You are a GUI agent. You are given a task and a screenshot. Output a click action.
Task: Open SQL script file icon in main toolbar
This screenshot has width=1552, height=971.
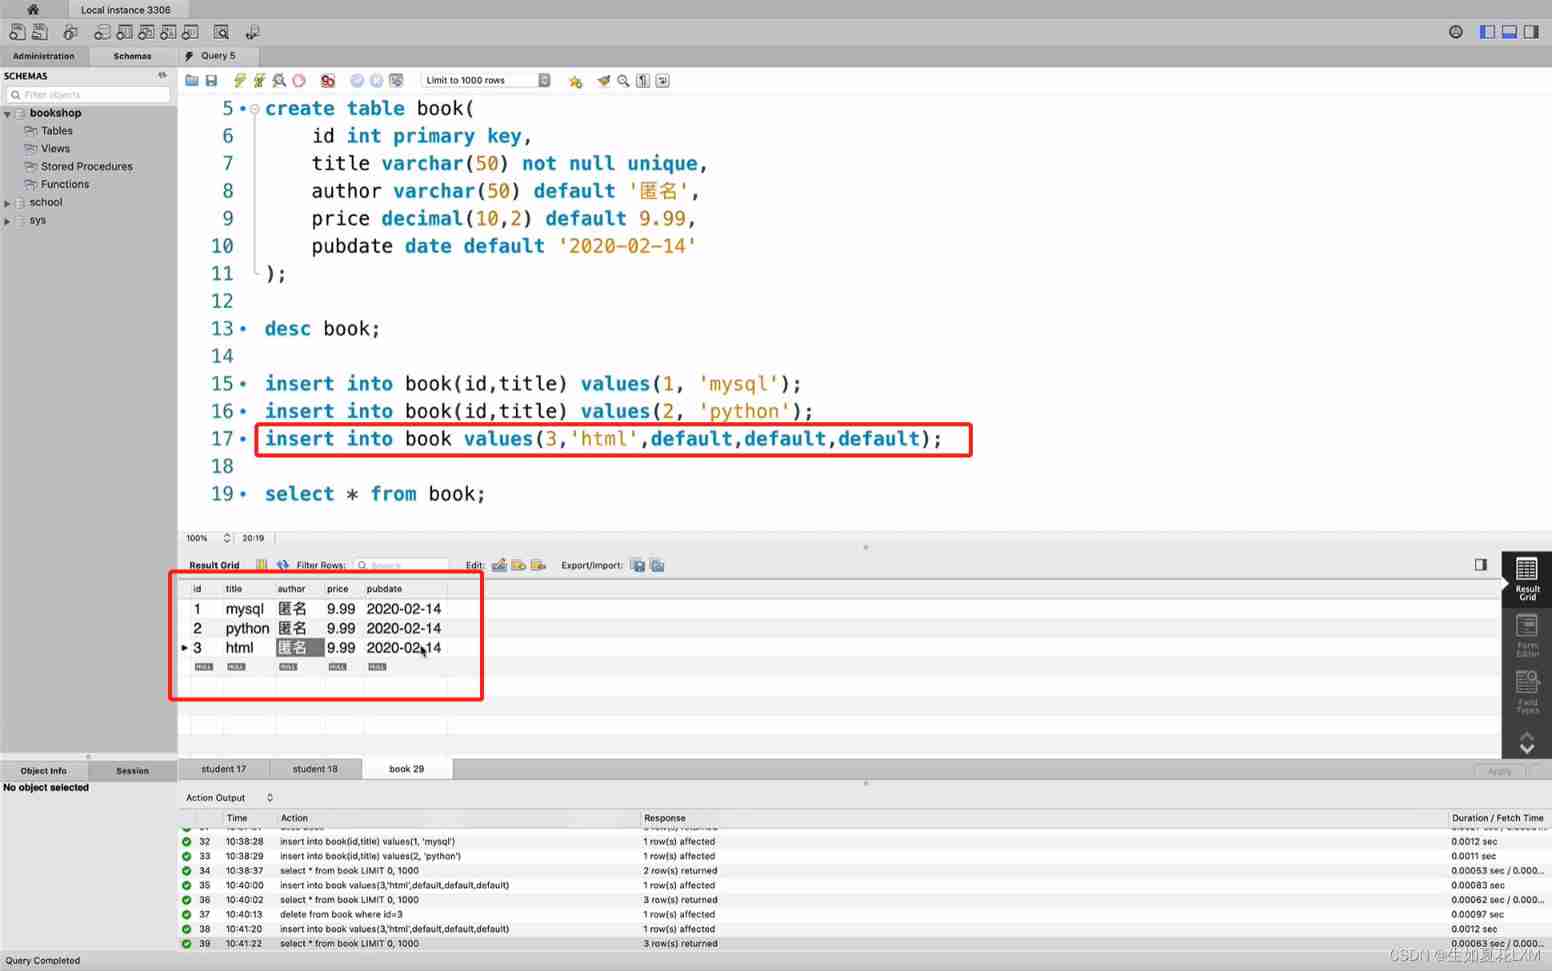40,32
